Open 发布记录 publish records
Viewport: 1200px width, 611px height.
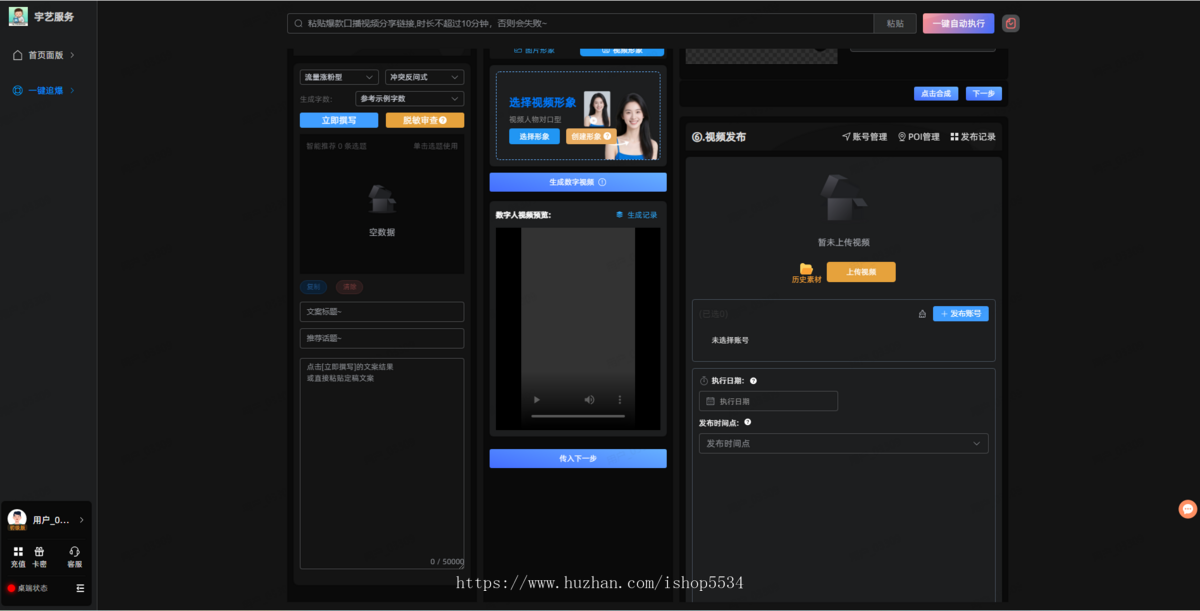pos(973,137)
